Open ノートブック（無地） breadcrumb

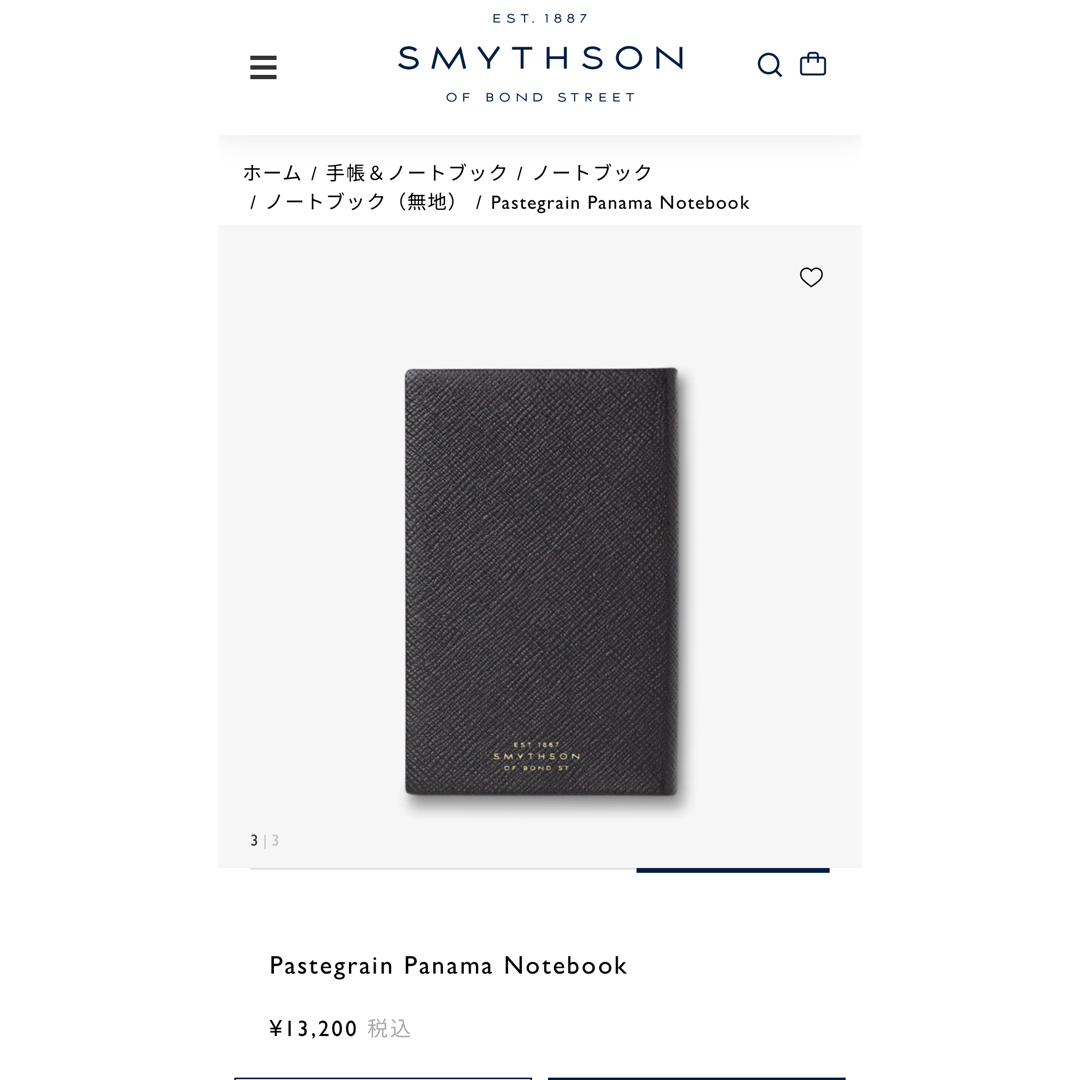(x=362, y=202)
